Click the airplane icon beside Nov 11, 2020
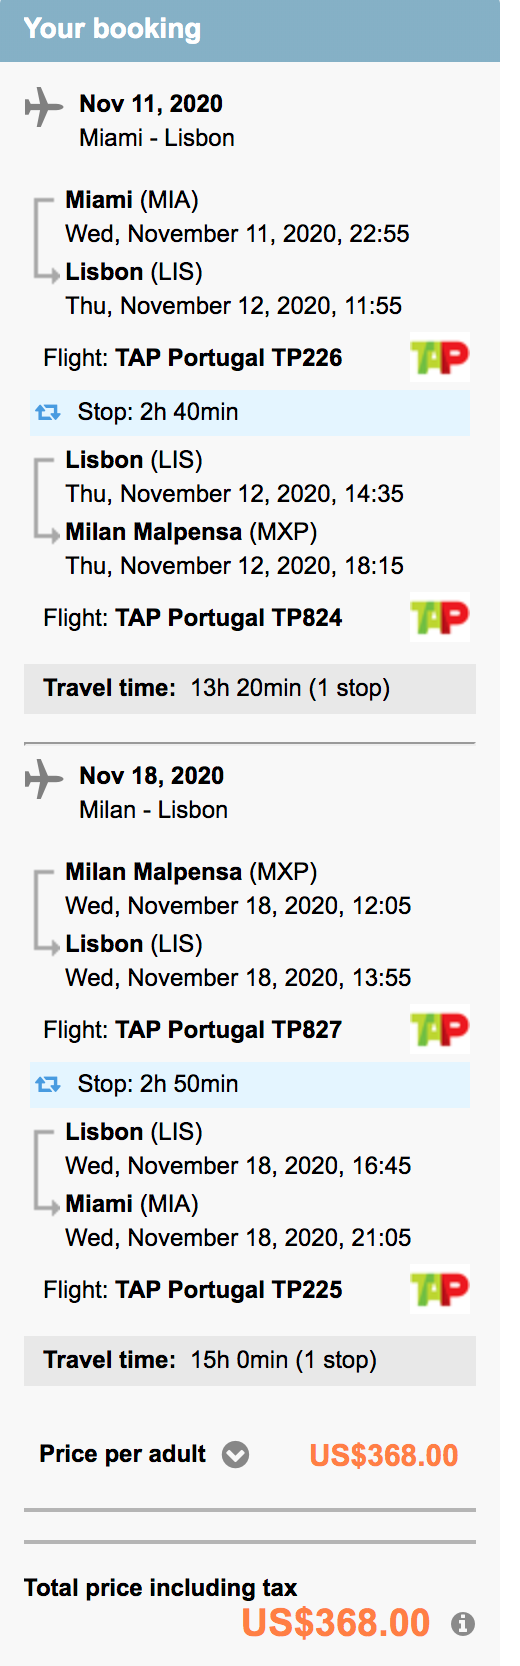The width and height of the screenshot is (520, 1666). (43, 107)
